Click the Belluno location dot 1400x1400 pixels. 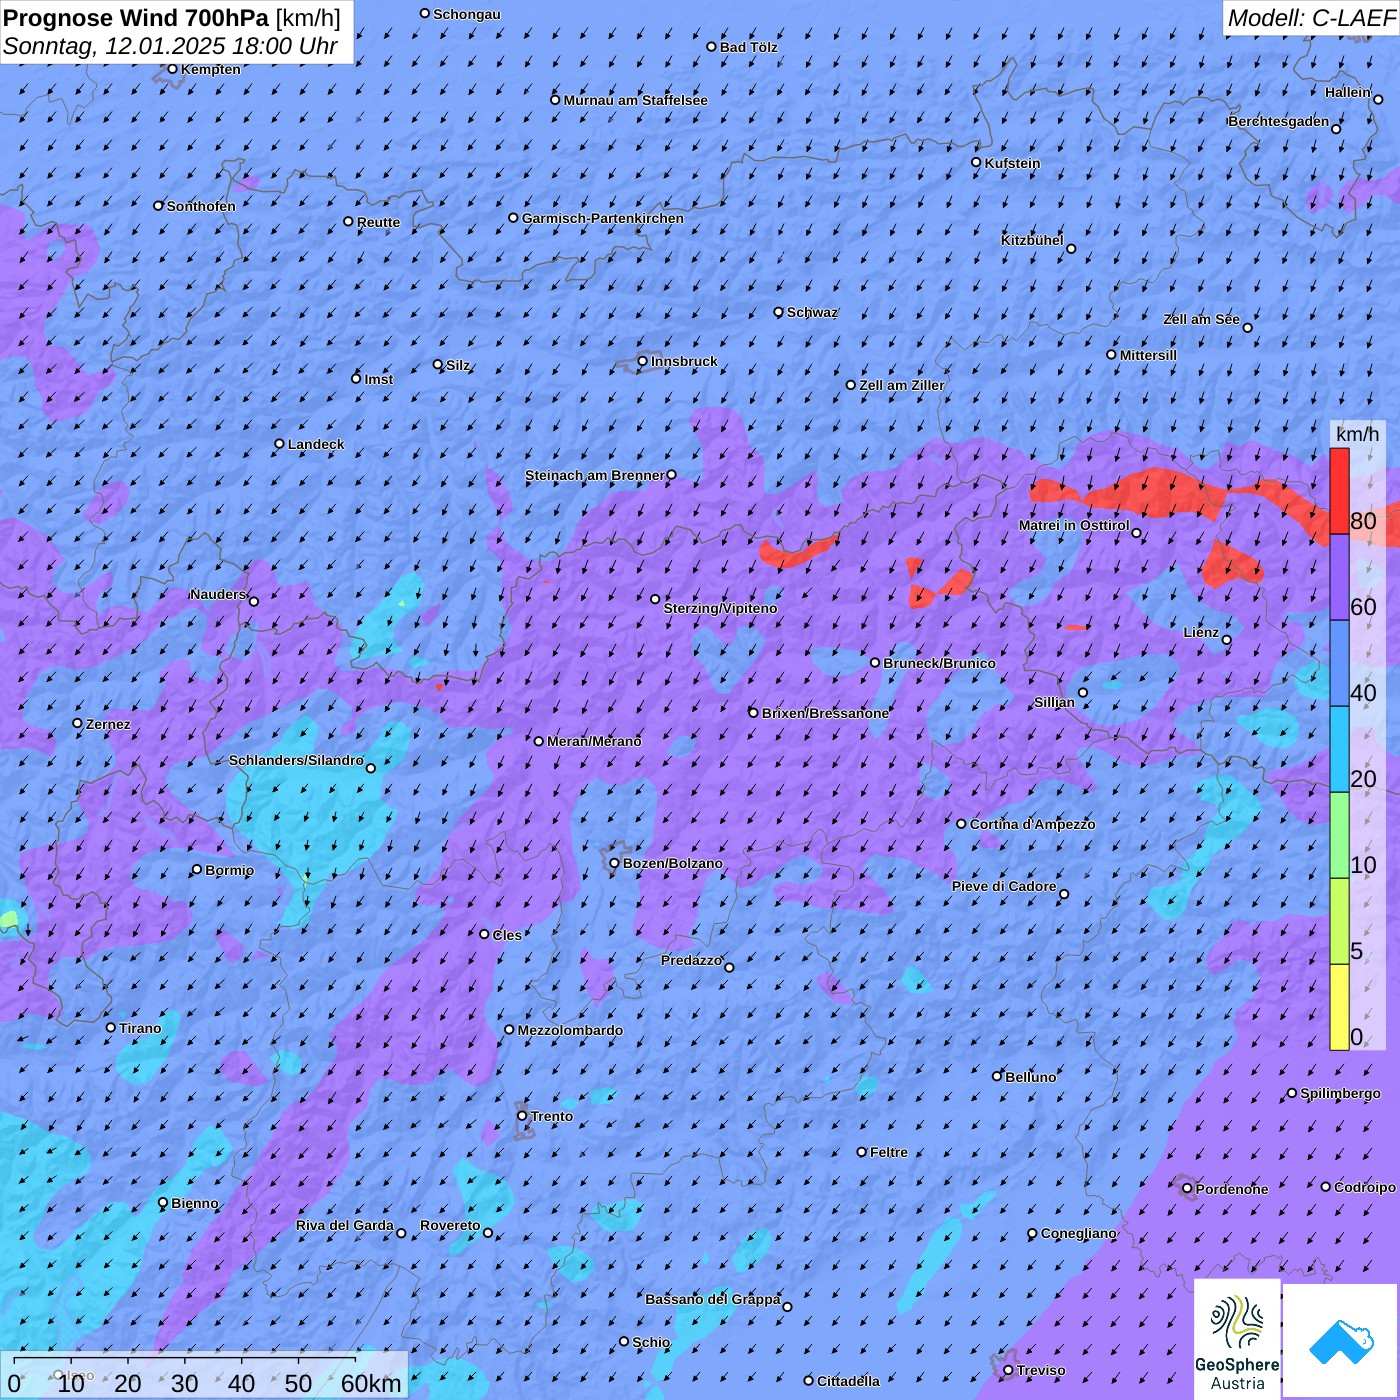click(997, 1076)
